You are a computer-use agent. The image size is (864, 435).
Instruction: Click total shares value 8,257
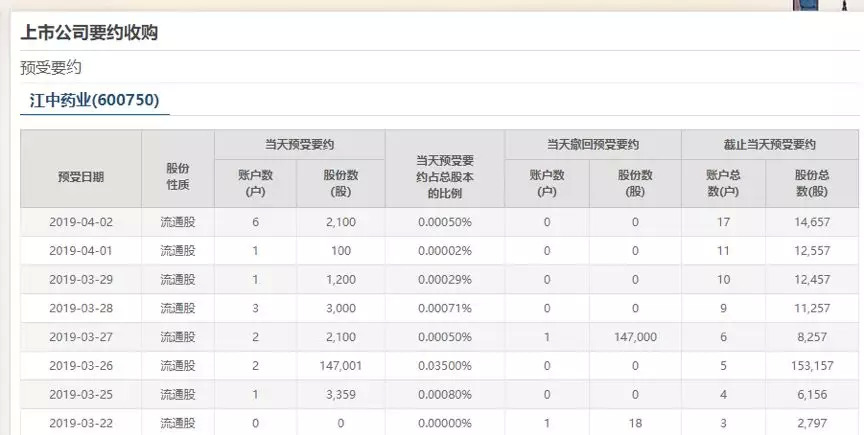pyautogui.click(x=812, y=337)
